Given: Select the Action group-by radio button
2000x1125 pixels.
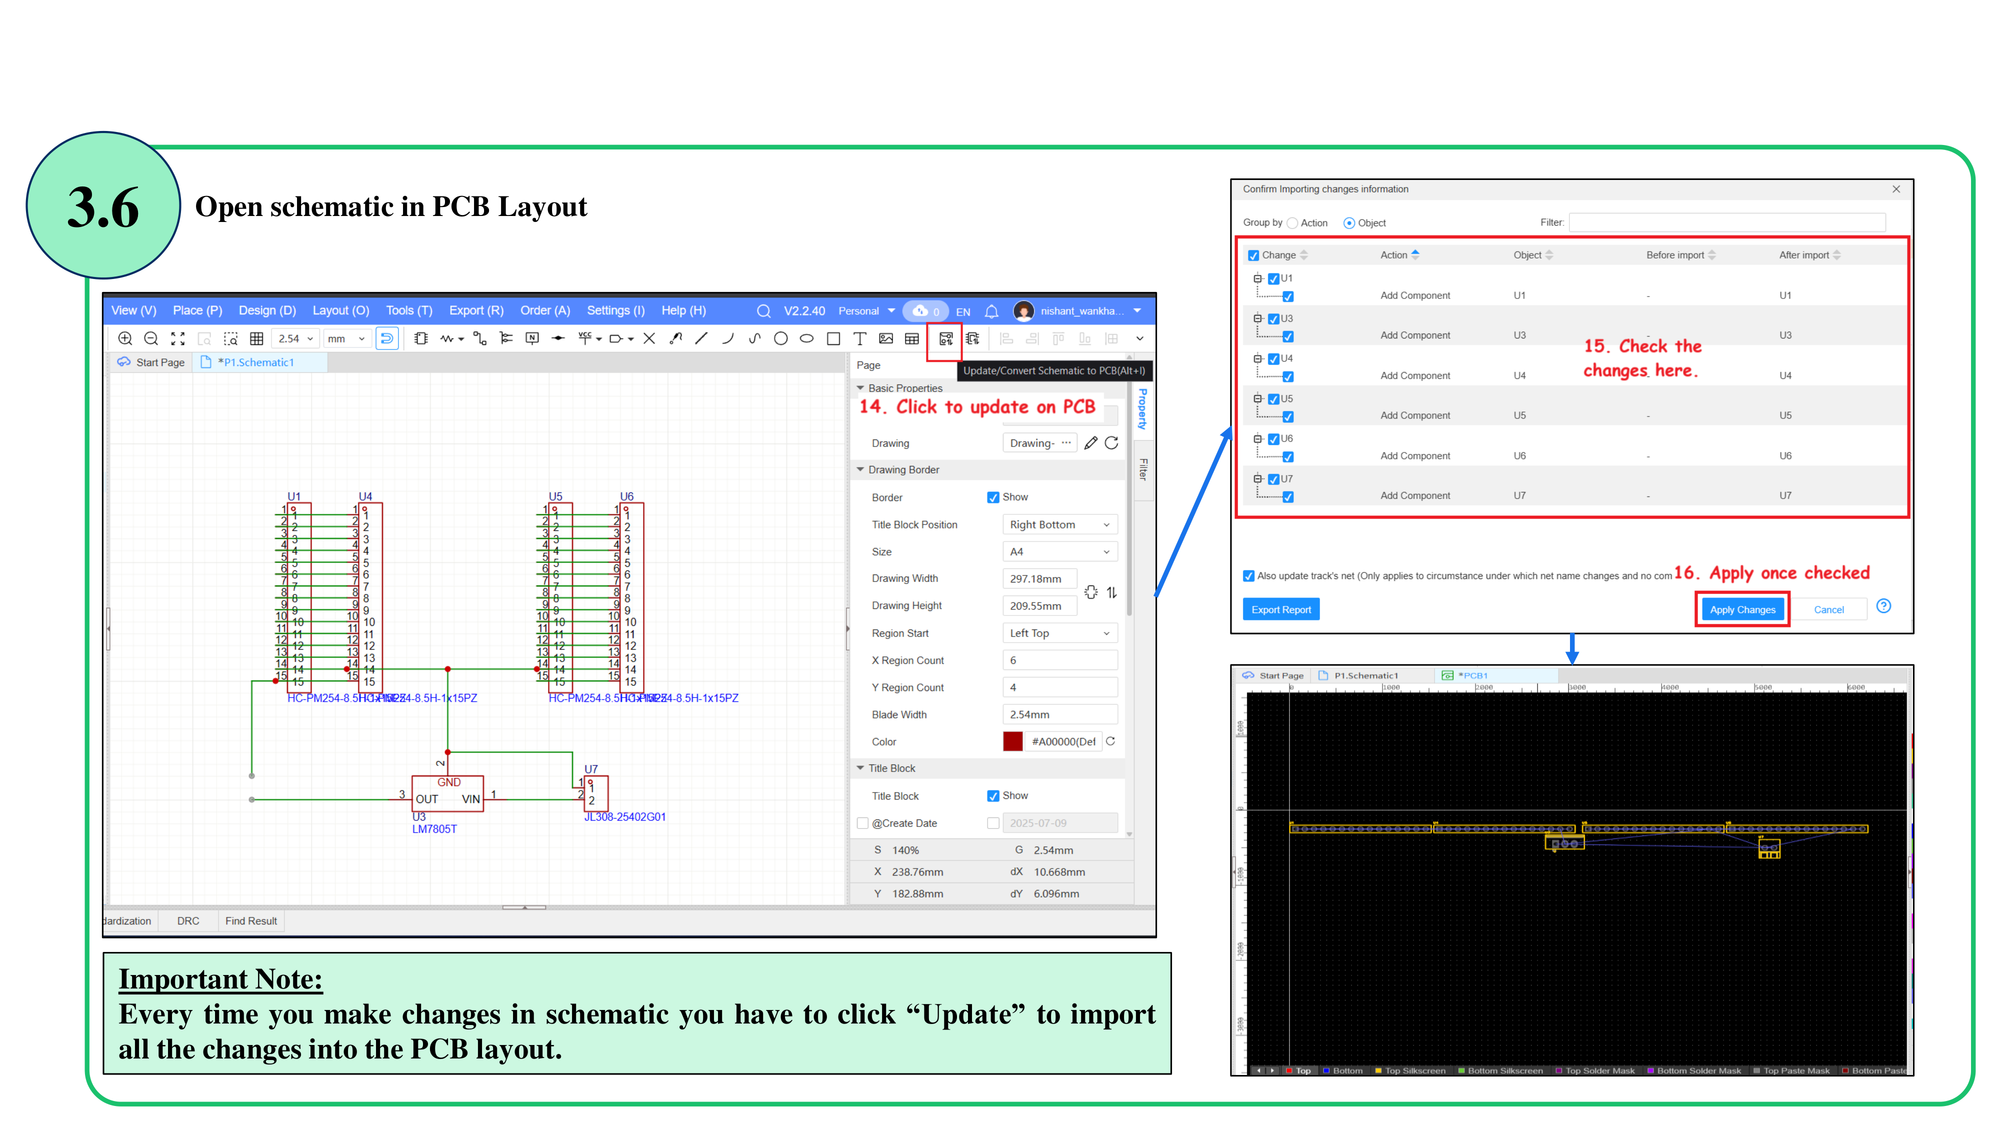Looking at the screenshot, I should 1292,223.
